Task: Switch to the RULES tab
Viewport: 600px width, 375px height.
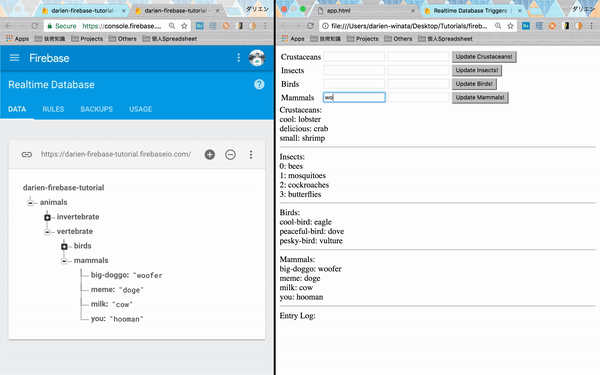Action: pos(53,109)
